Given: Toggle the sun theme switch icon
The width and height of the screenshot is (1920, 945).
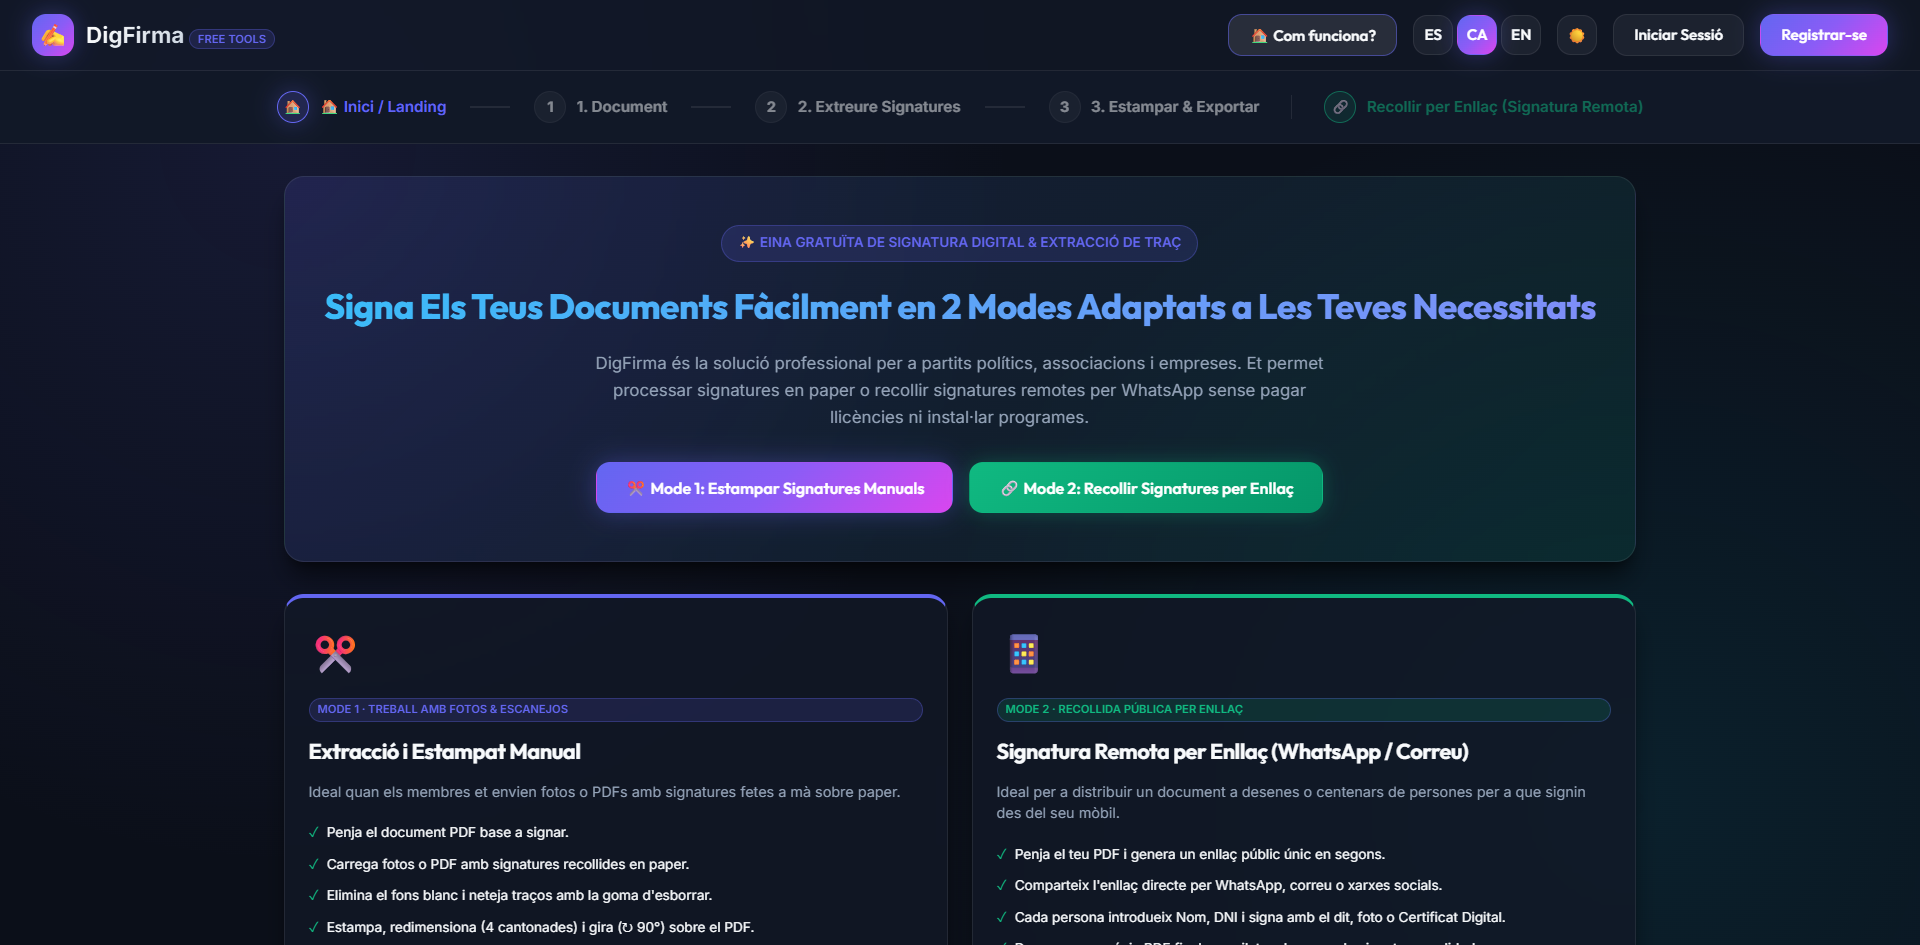Looking at the screenshot, I should pyautogui.click(x=1577, y=35).
